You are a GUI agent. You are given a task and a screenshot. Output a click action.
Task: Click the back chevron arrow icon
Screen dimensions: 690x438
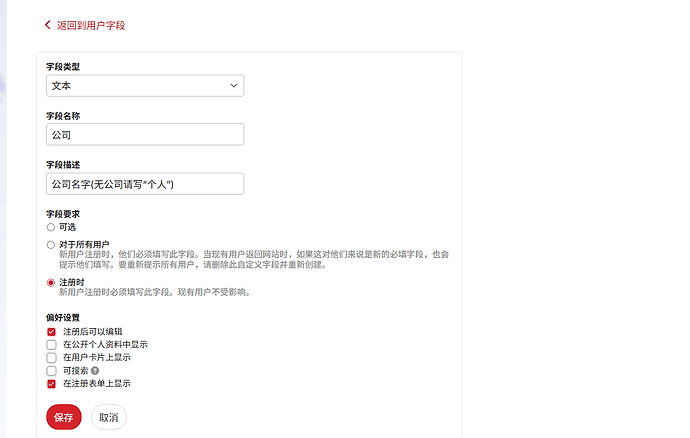click(x=48, y=25)
